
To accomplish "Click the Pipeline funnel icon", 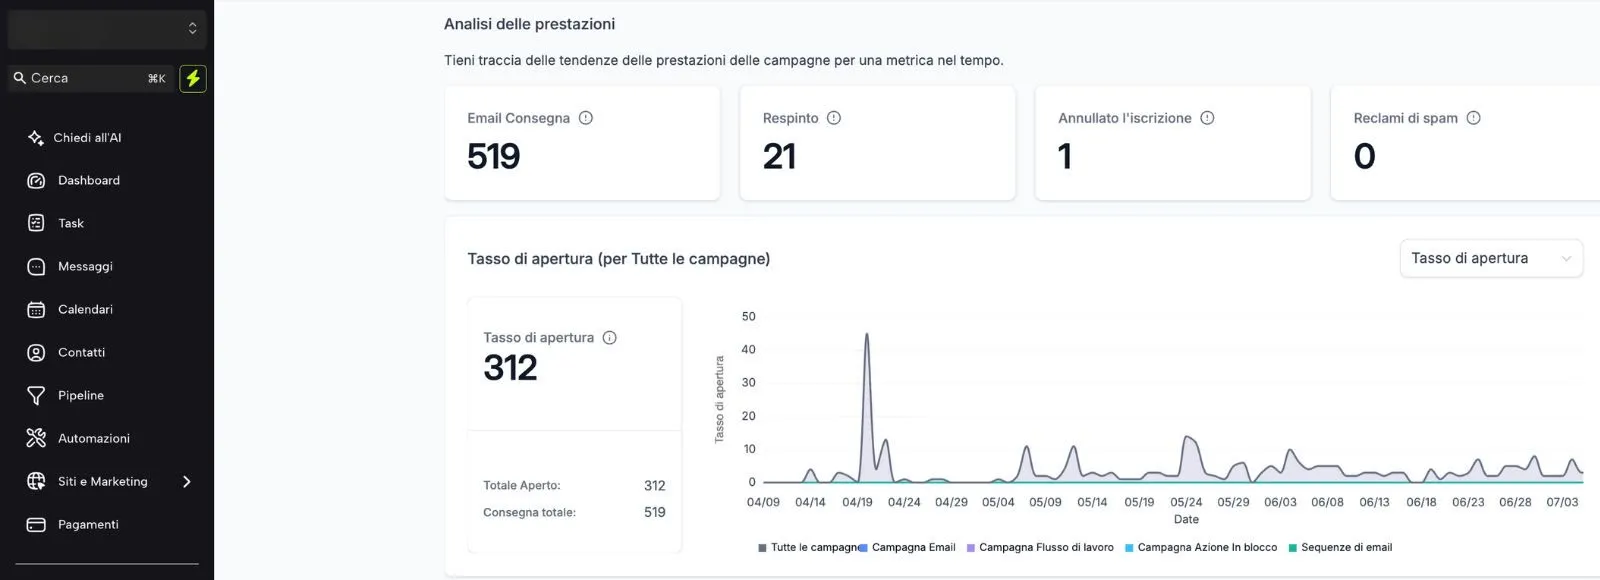I will coord(36,396).
